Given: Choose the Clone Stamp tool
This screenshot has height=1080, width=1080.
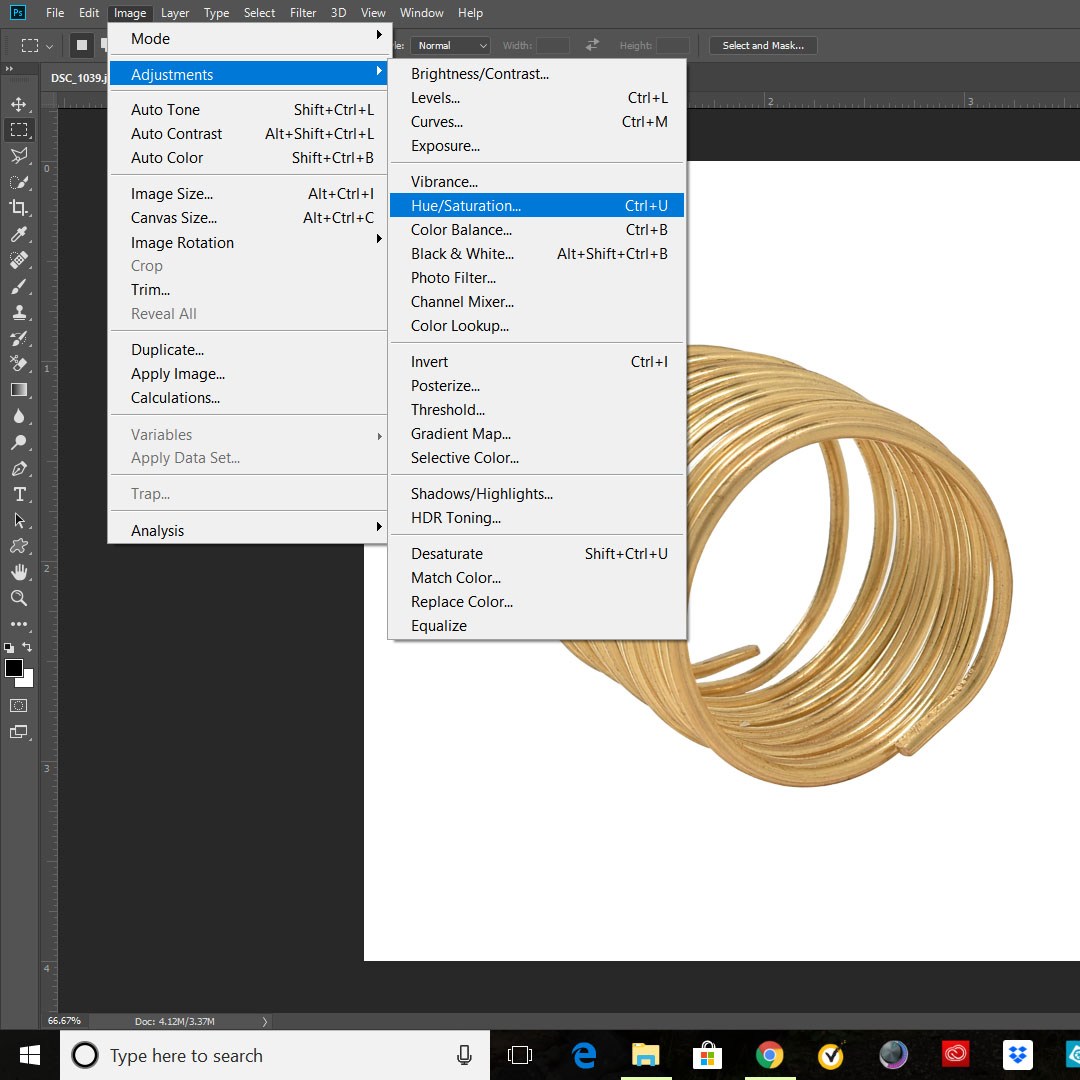Looking at the screenshot, I should point(18,312).
